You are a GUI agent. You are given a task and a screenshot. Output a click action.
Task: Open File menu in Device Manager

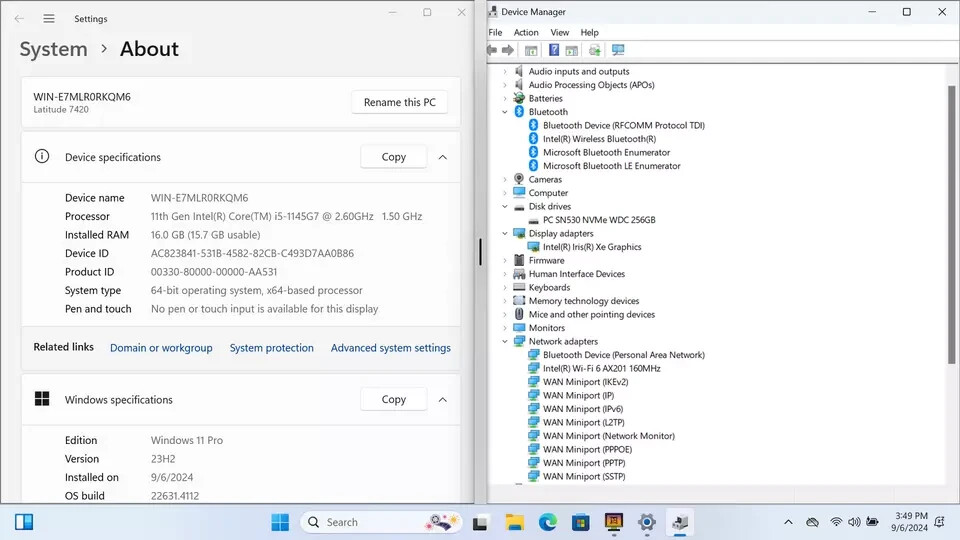point(495,32)
